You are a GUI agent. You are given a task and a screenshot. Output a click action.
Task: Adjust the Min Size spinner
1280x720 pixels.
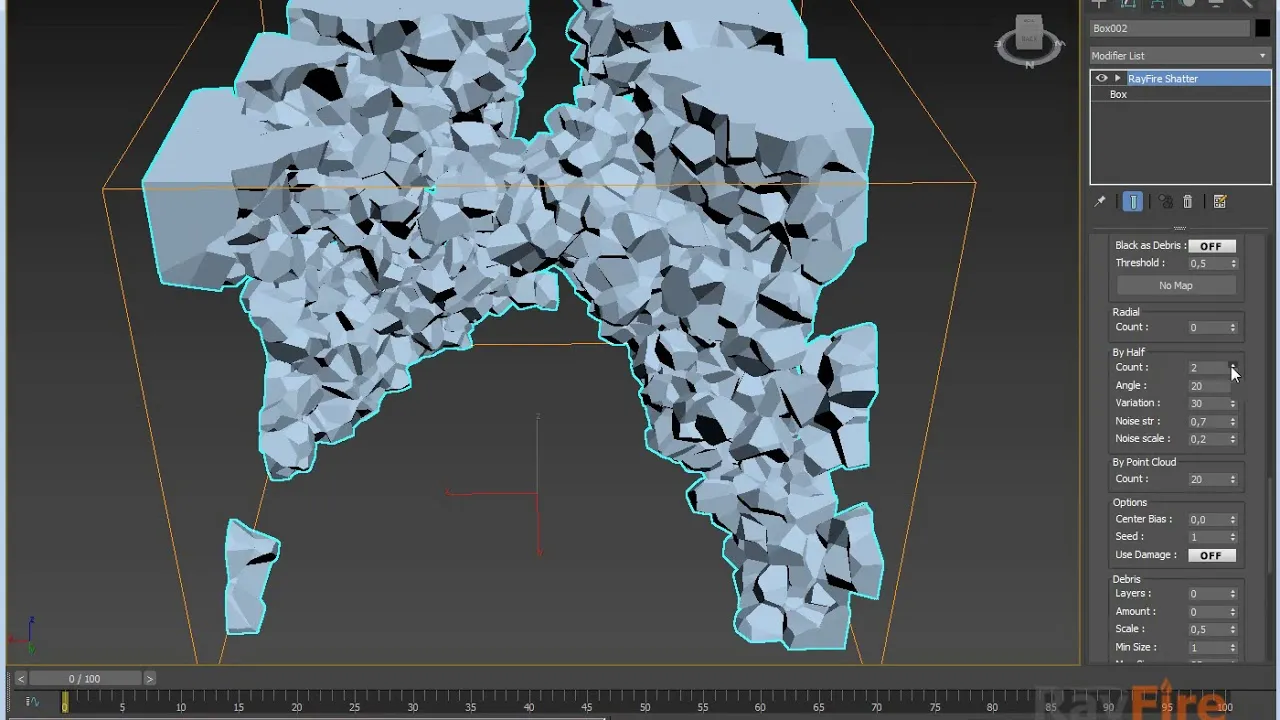[1233, 648]
